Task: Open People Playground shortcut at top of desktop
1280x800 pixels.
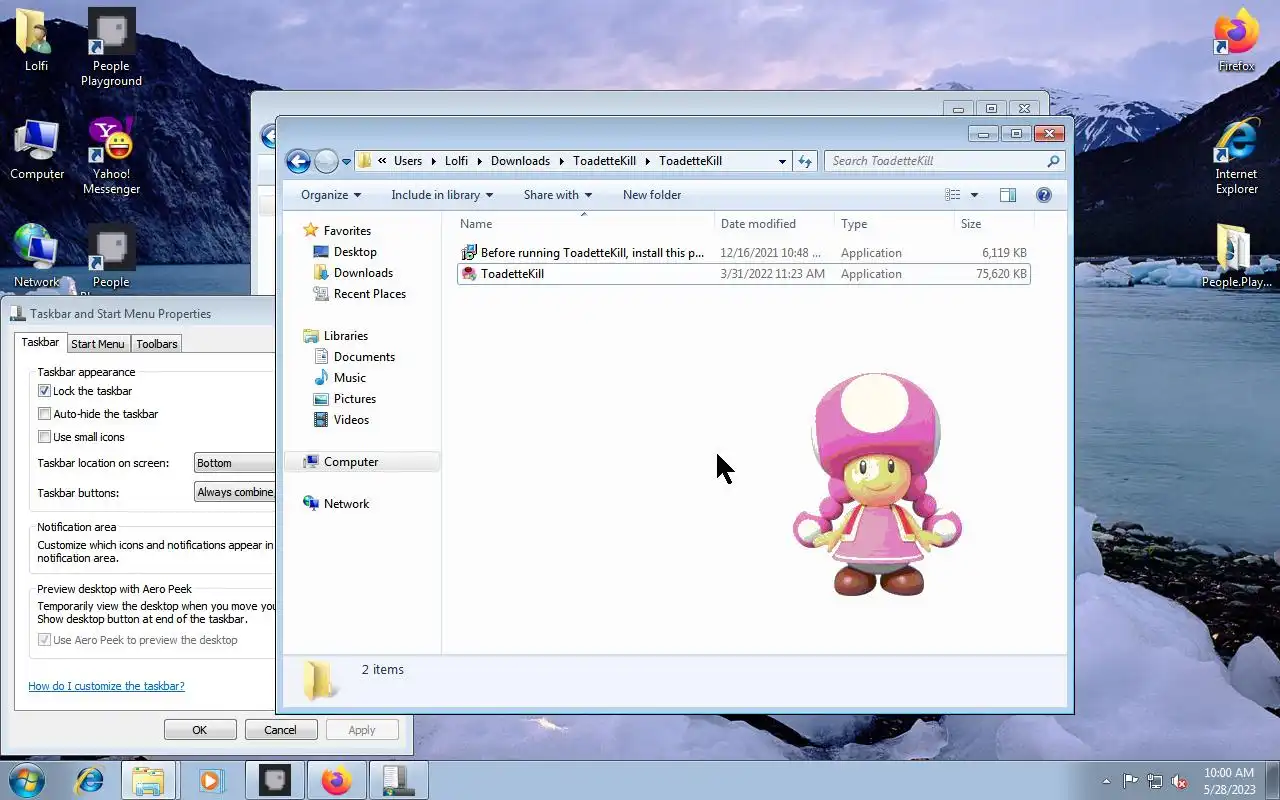Action: [x=111, y=47]
